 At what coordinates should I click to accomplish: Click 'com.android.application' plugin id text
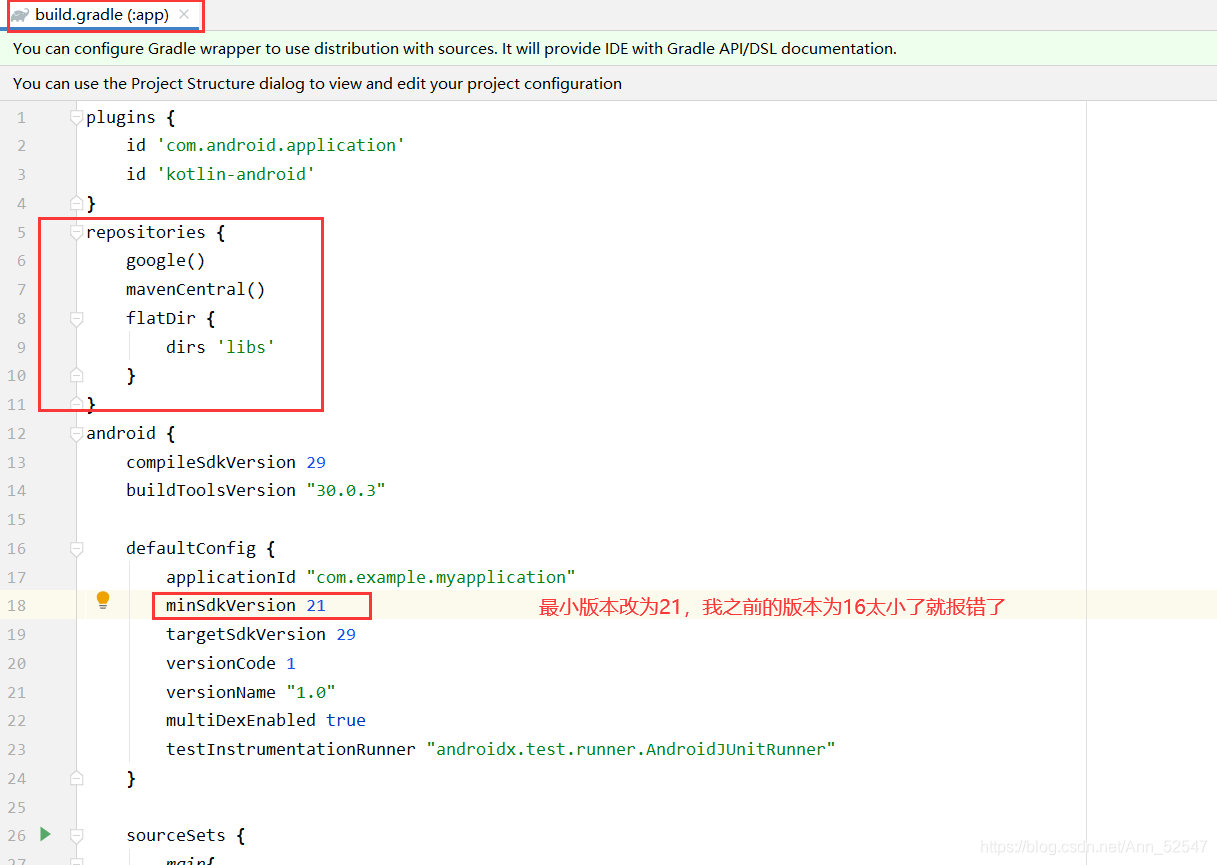(x=281, y=145)
